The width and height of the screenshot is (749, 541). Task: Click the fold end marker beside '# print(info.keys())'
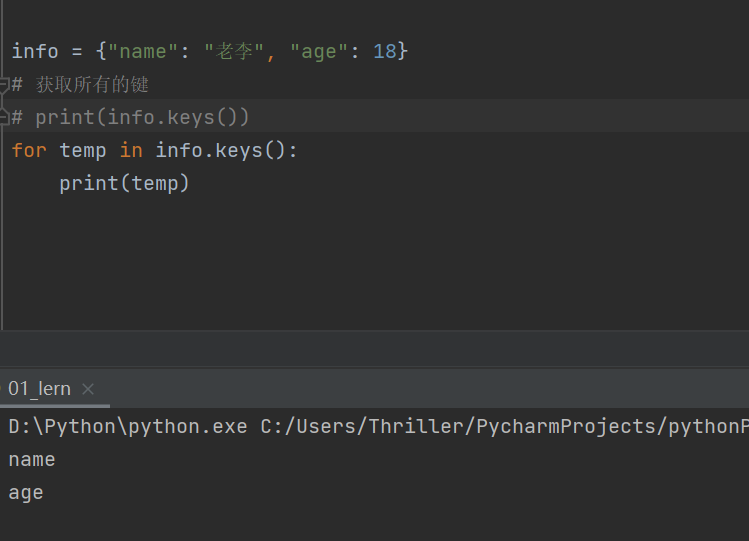click(4, 117)
